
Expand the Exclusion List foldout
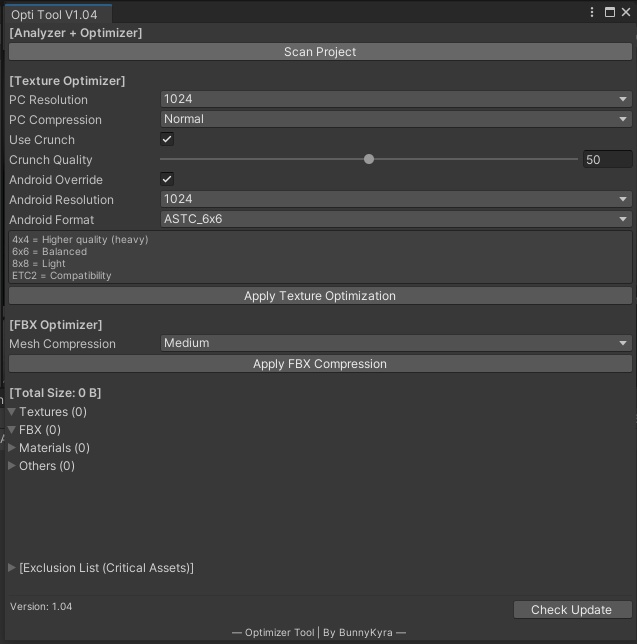pyautogui.click(x=12, y=568)
